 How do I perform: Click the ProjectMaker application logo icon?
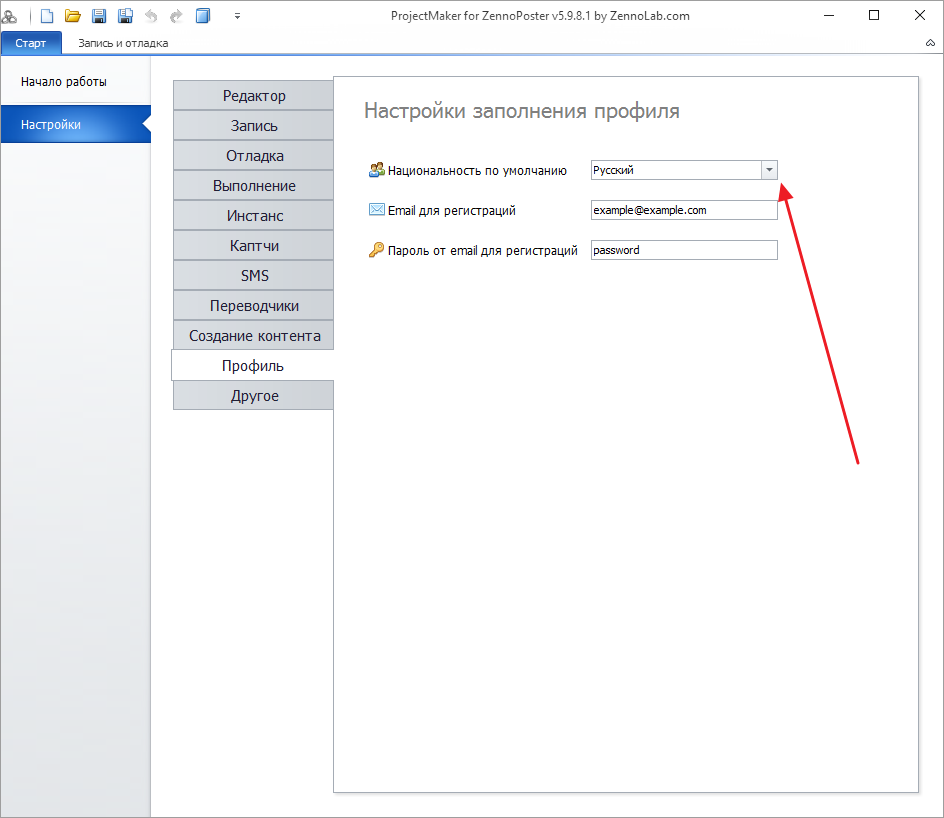pyautogui.click(x=9, y=16)
